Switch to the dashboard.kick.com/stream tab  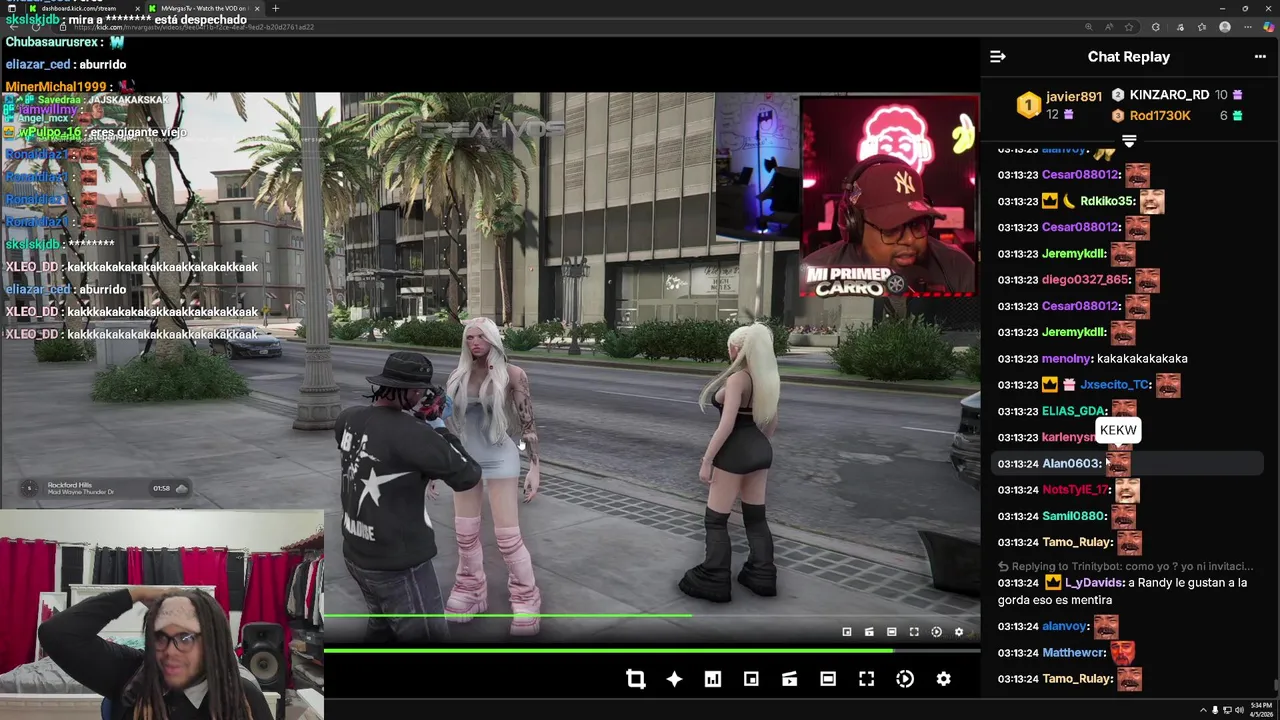pos(84,8)
